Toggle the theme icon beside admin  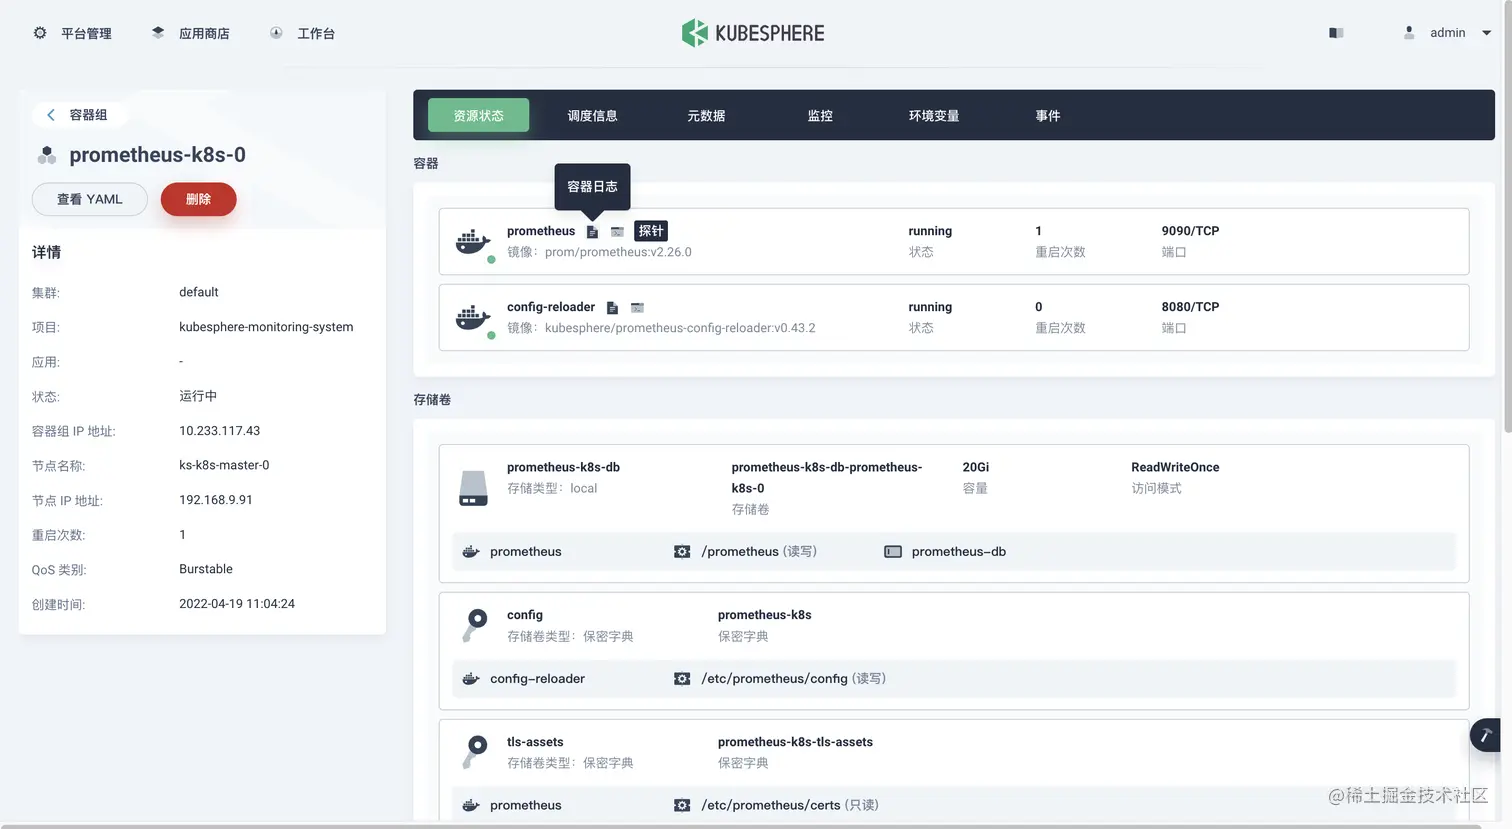[1336, 33]
